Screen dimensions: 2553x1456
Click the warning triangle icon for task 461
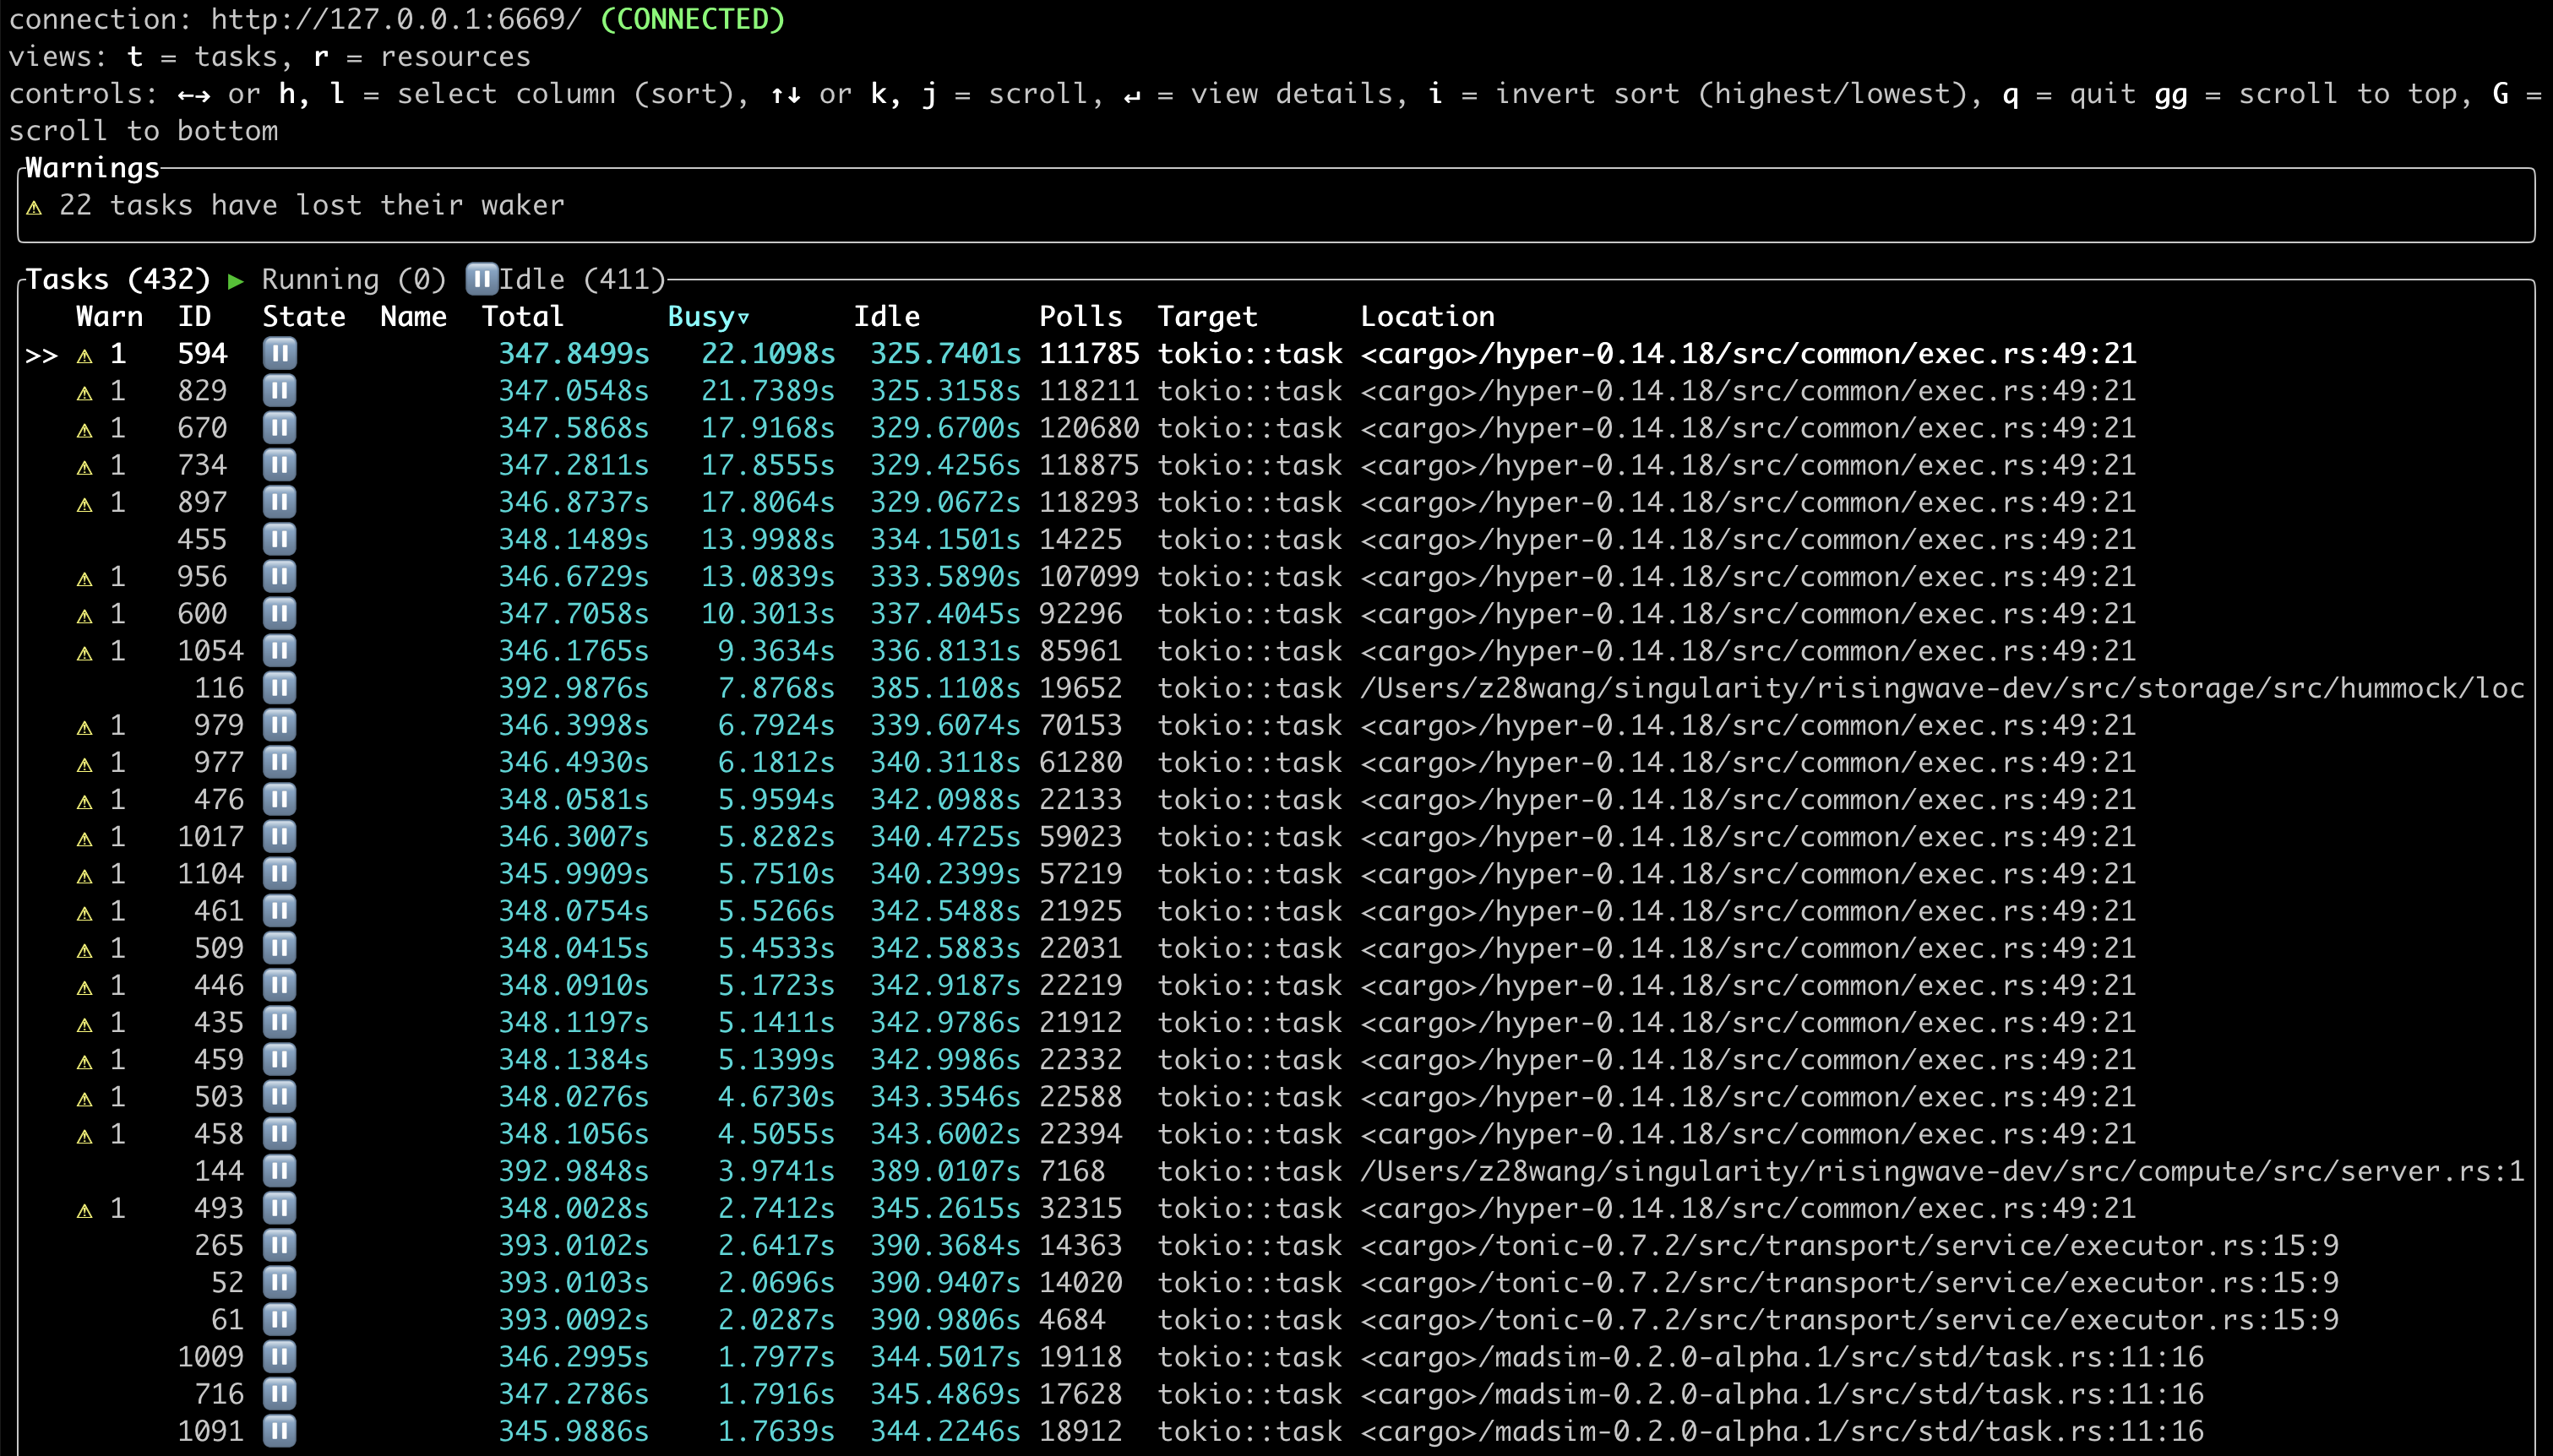(x=85, y=913)
